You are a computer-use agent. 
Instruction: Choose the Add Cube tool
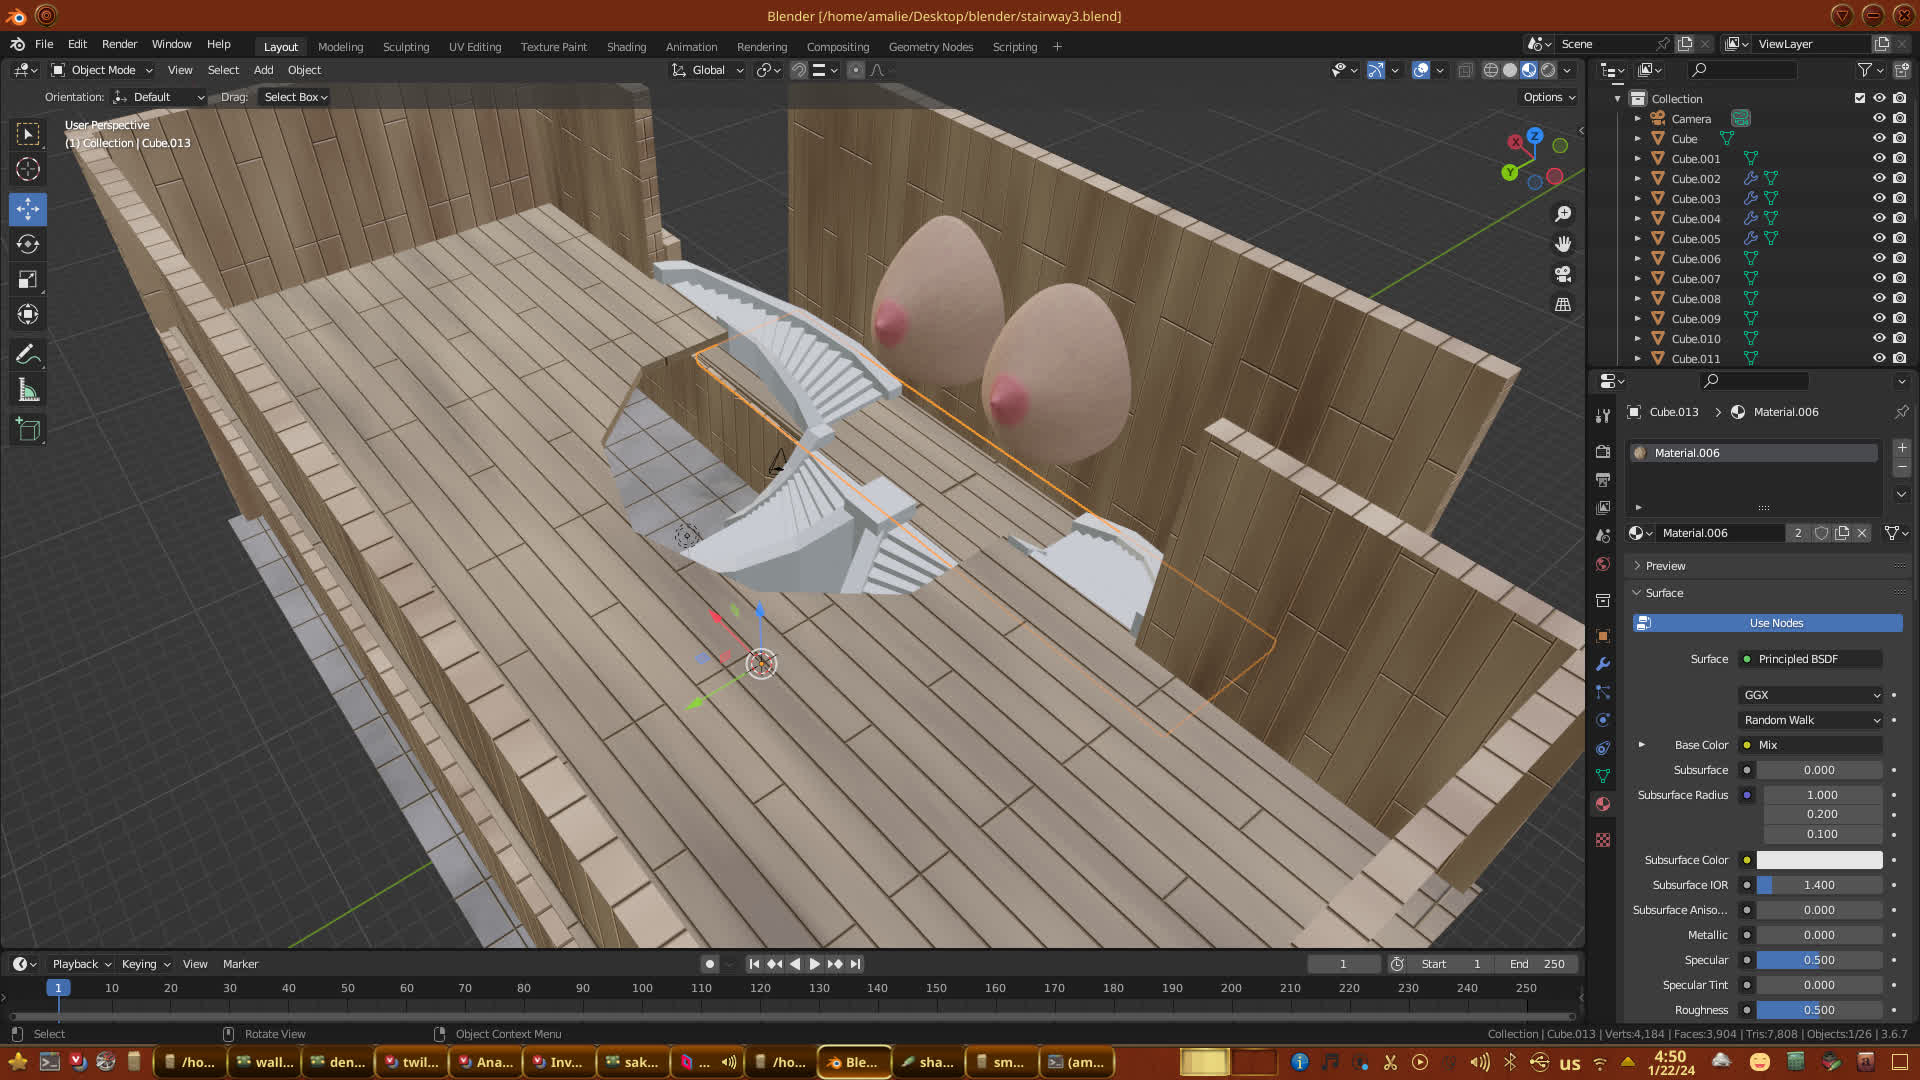point(28,430)
